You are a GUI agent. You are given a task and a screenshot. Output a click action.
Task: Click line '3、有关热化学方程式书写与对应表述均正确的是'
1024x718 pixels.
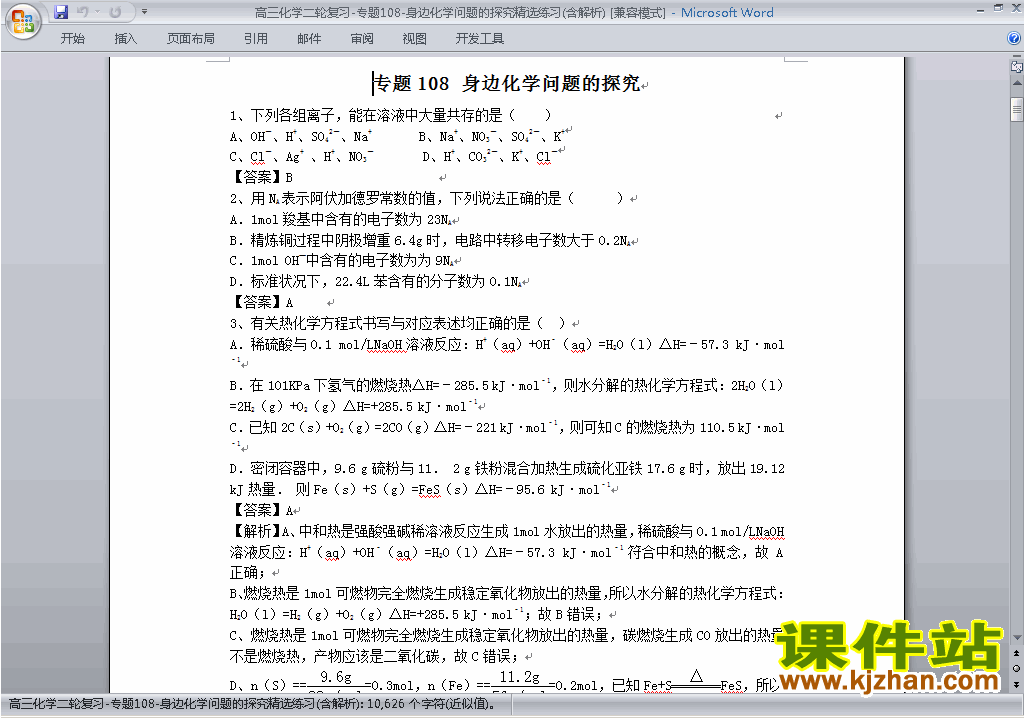click(397, 323)
